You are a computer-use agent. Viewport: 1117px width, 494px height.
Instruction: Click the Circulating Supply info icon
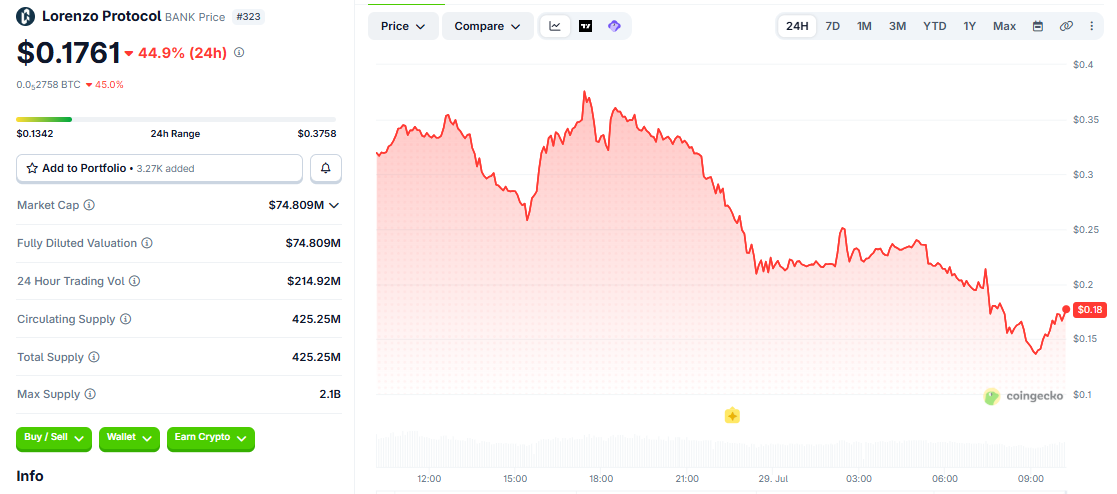pyautogui.click(x=125, y=319)
